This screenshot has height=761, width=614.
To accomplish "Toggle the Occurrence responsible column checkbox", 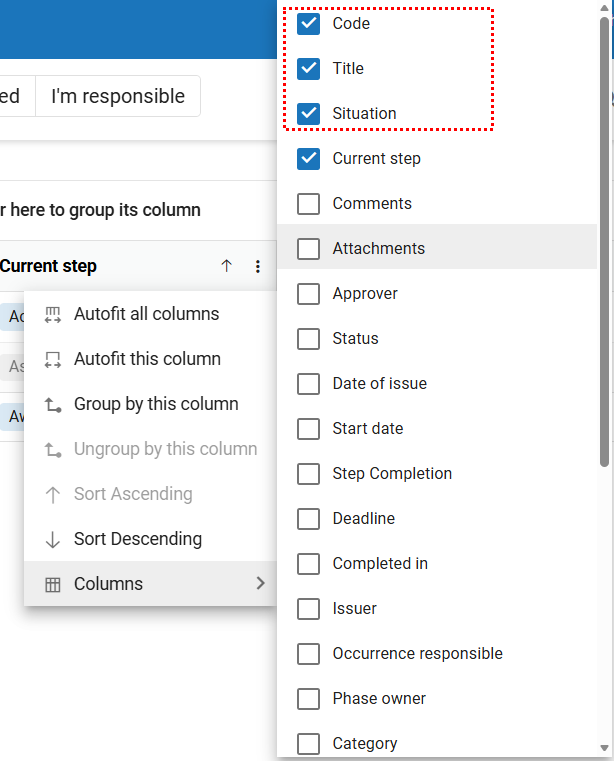I will (309, 653).
